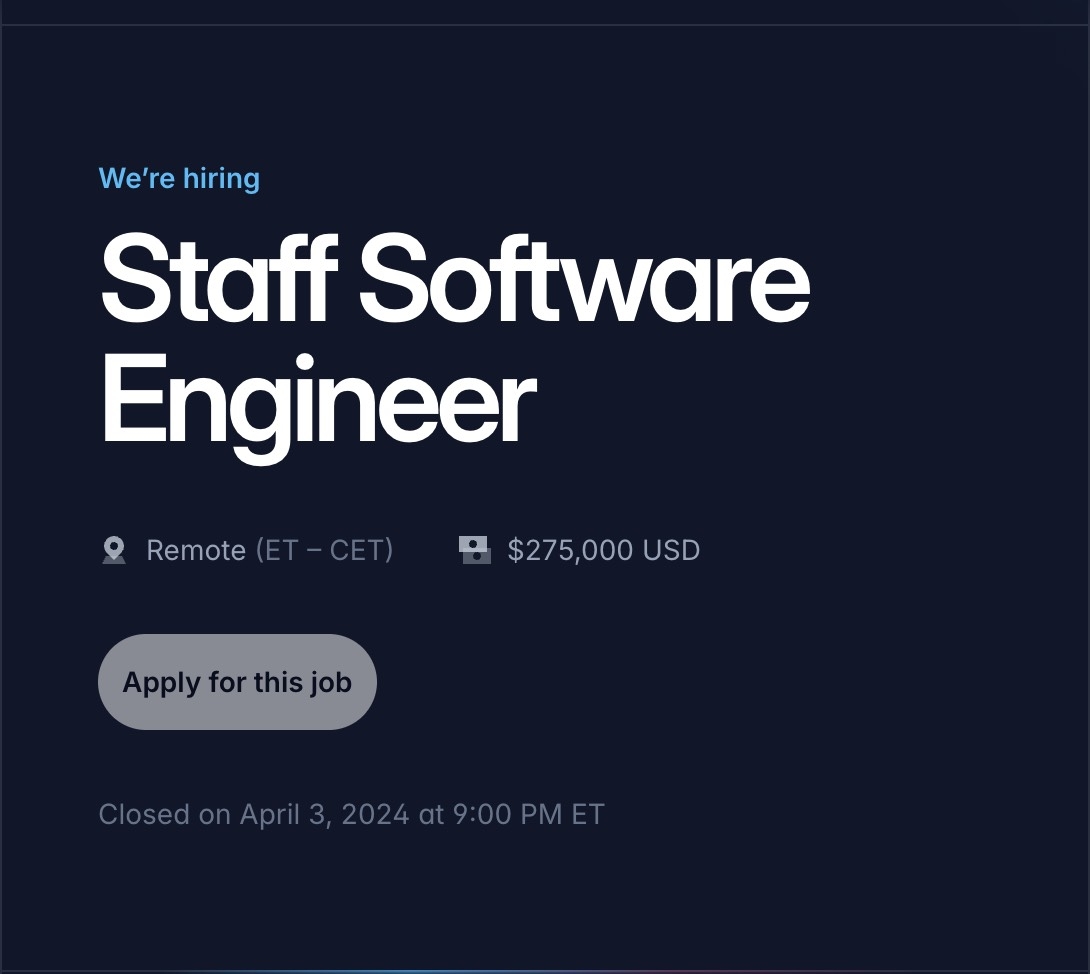Screen dimensions: 1090x974
Task: Select the word "Staff" in the heading
Action: tap(219, 279)
